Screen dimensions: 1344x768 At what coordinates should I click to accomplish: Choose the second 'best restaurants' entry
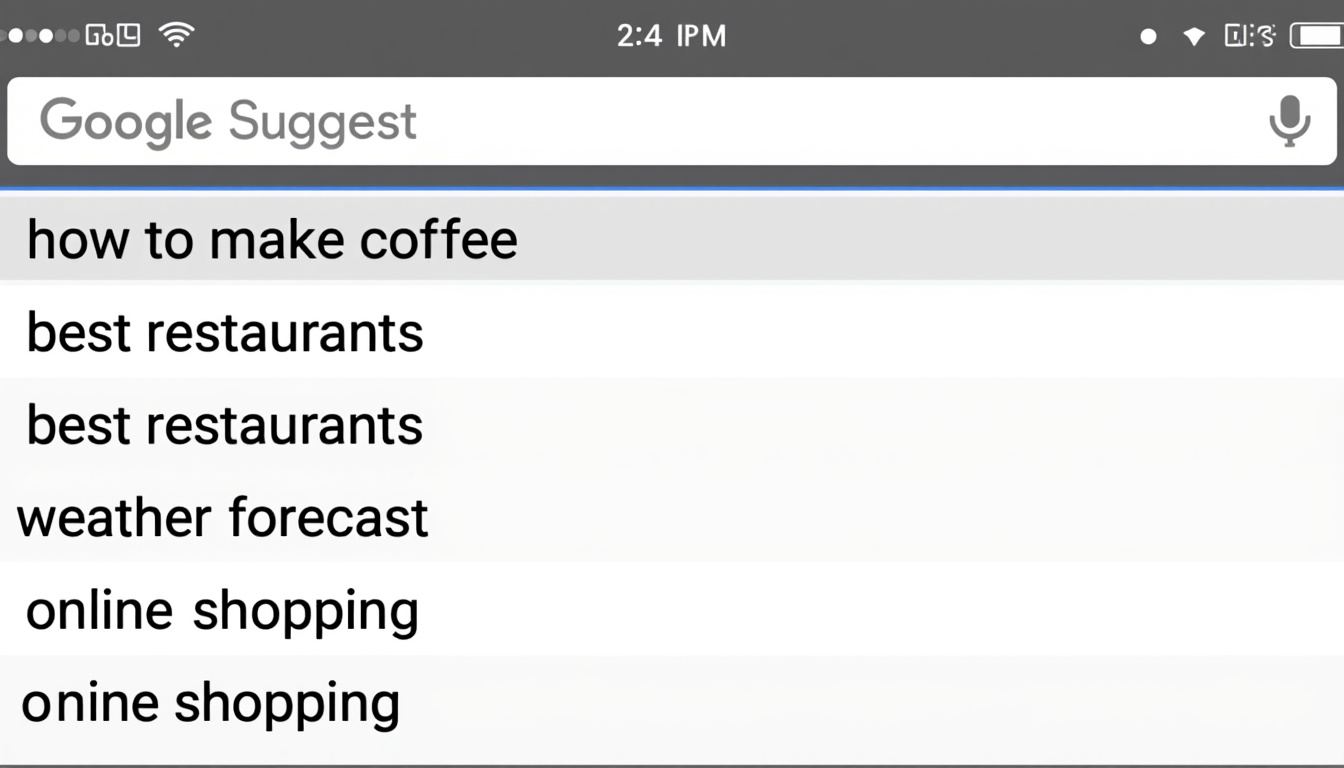(x=224, y=424)
